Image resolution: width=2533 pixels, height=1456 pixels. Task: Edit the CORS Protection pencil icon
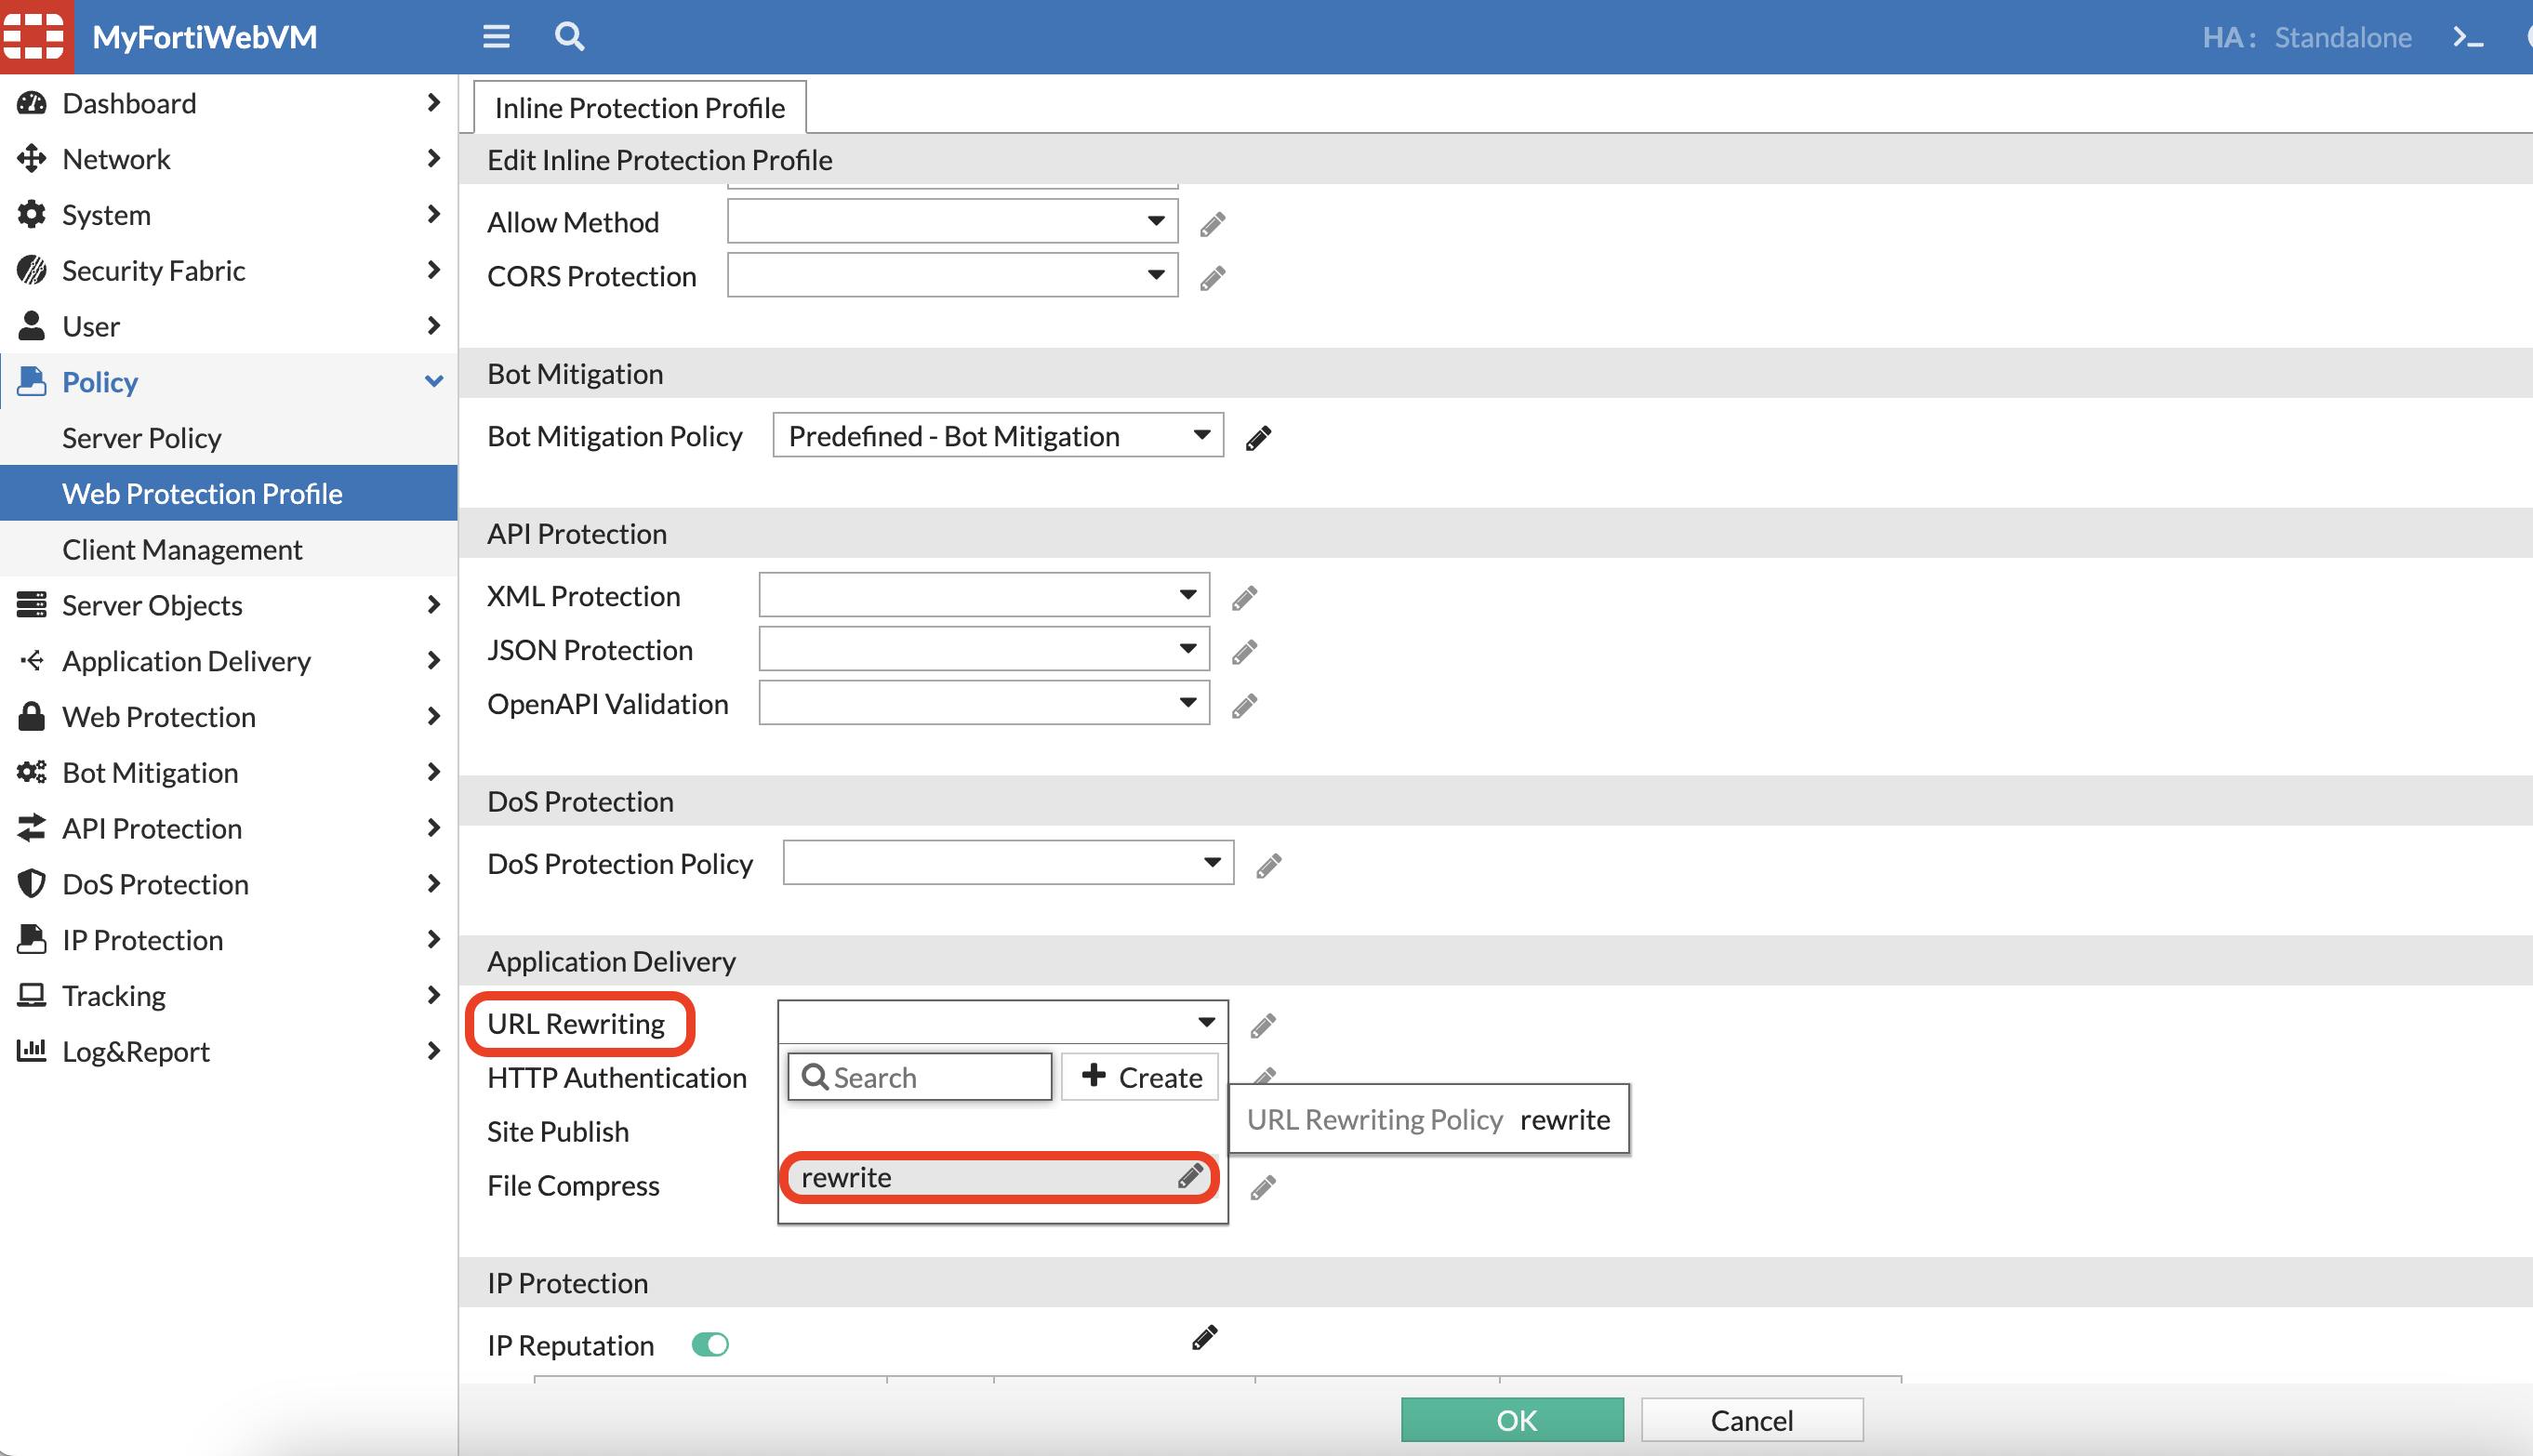coord(1212,277)
